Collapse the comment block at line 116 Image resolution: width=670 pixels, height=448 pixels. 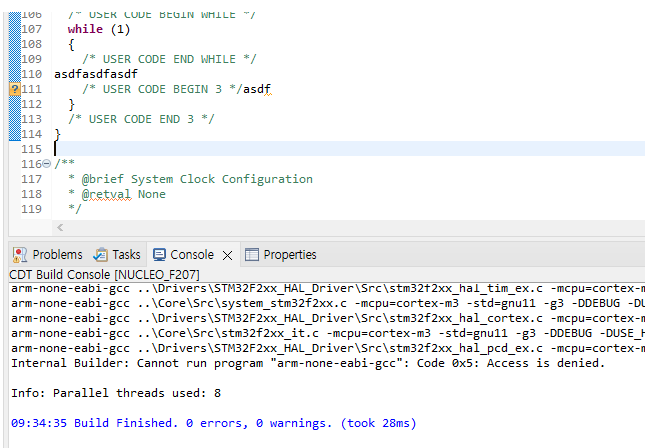click(x=47, y=164)
